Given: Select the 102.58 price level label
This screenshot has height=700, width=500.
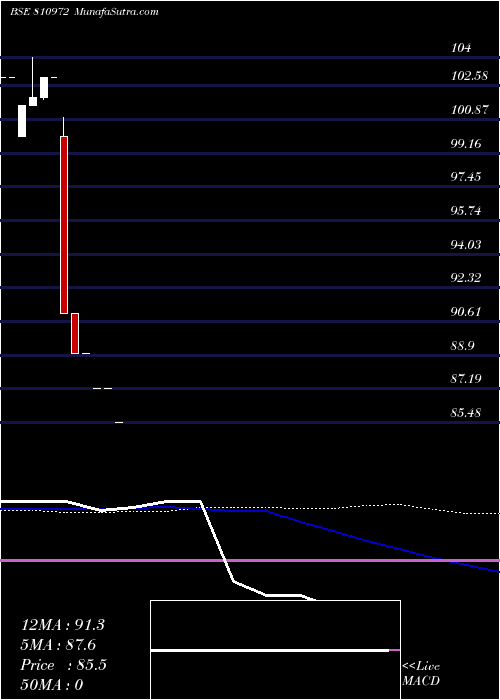Looking at the screenshot, I should click(469, 76).
